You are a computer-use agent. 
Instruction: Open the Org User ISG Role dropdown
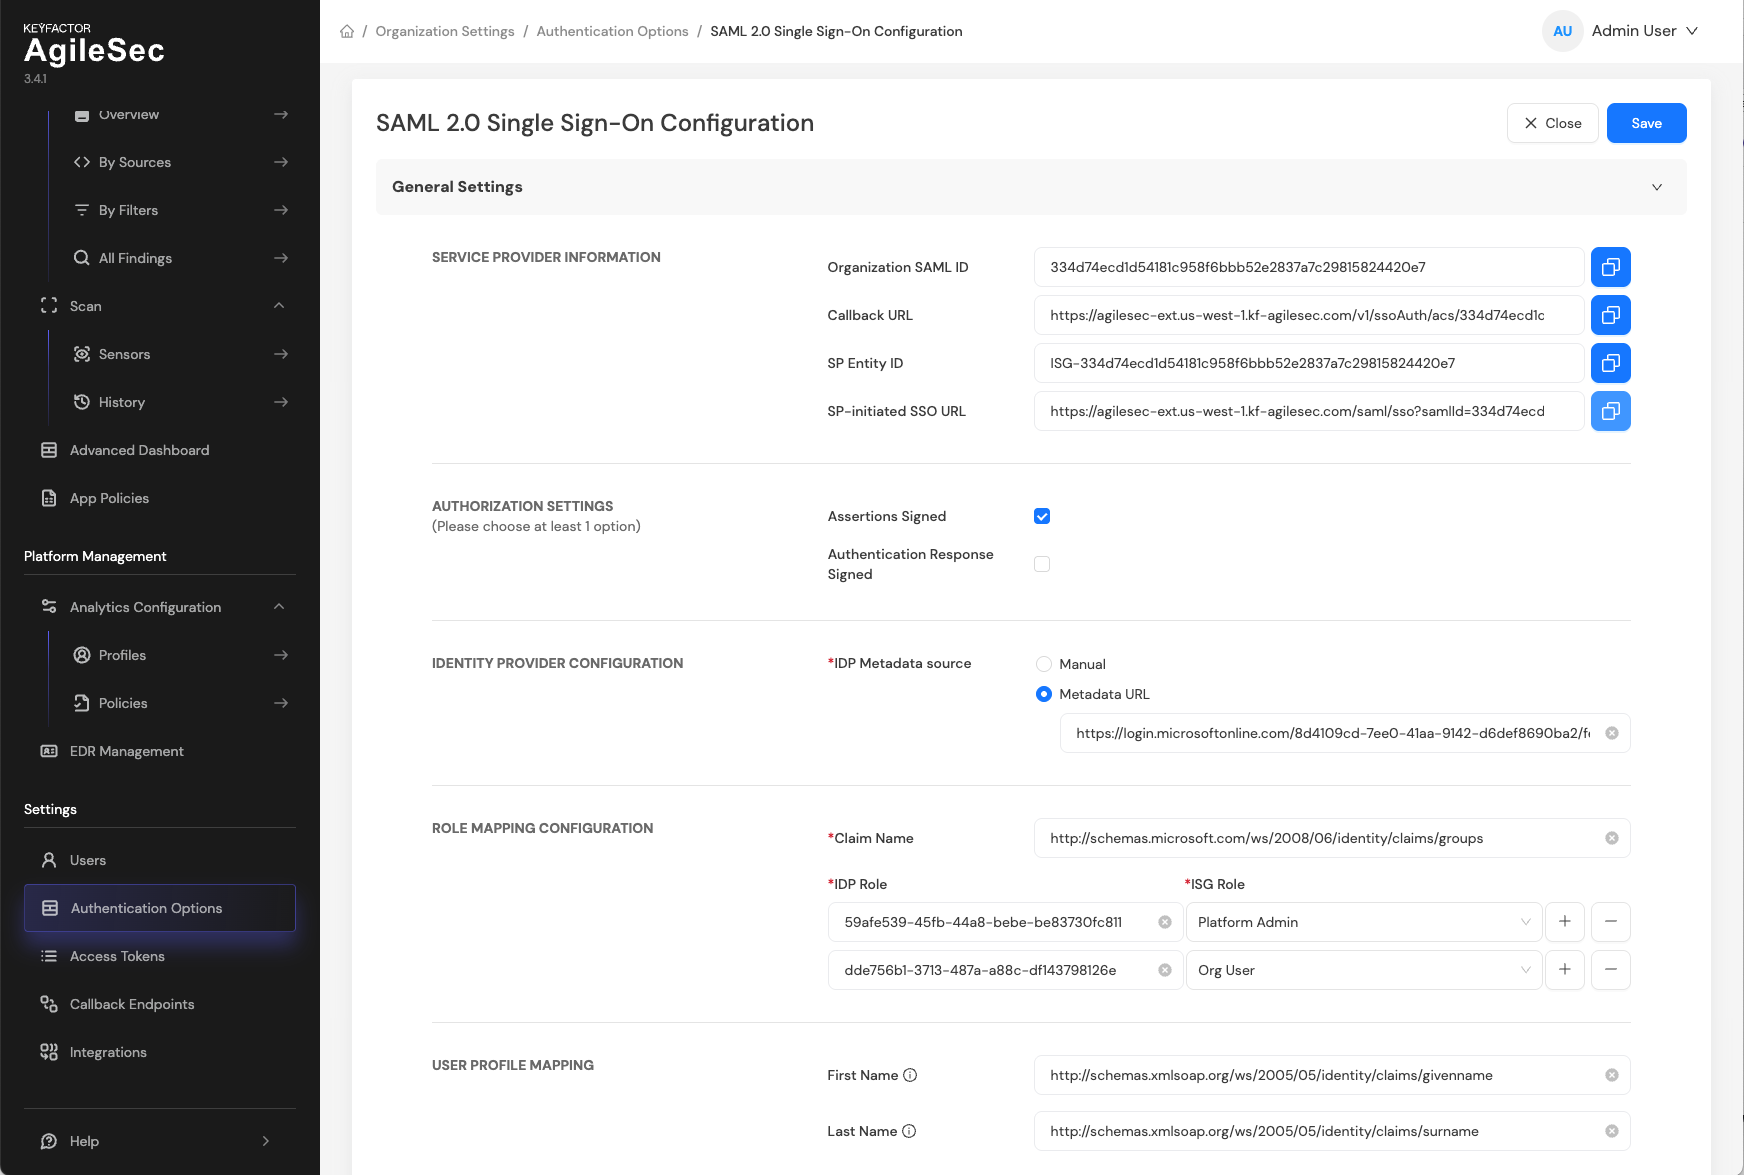click(1364, 970)
